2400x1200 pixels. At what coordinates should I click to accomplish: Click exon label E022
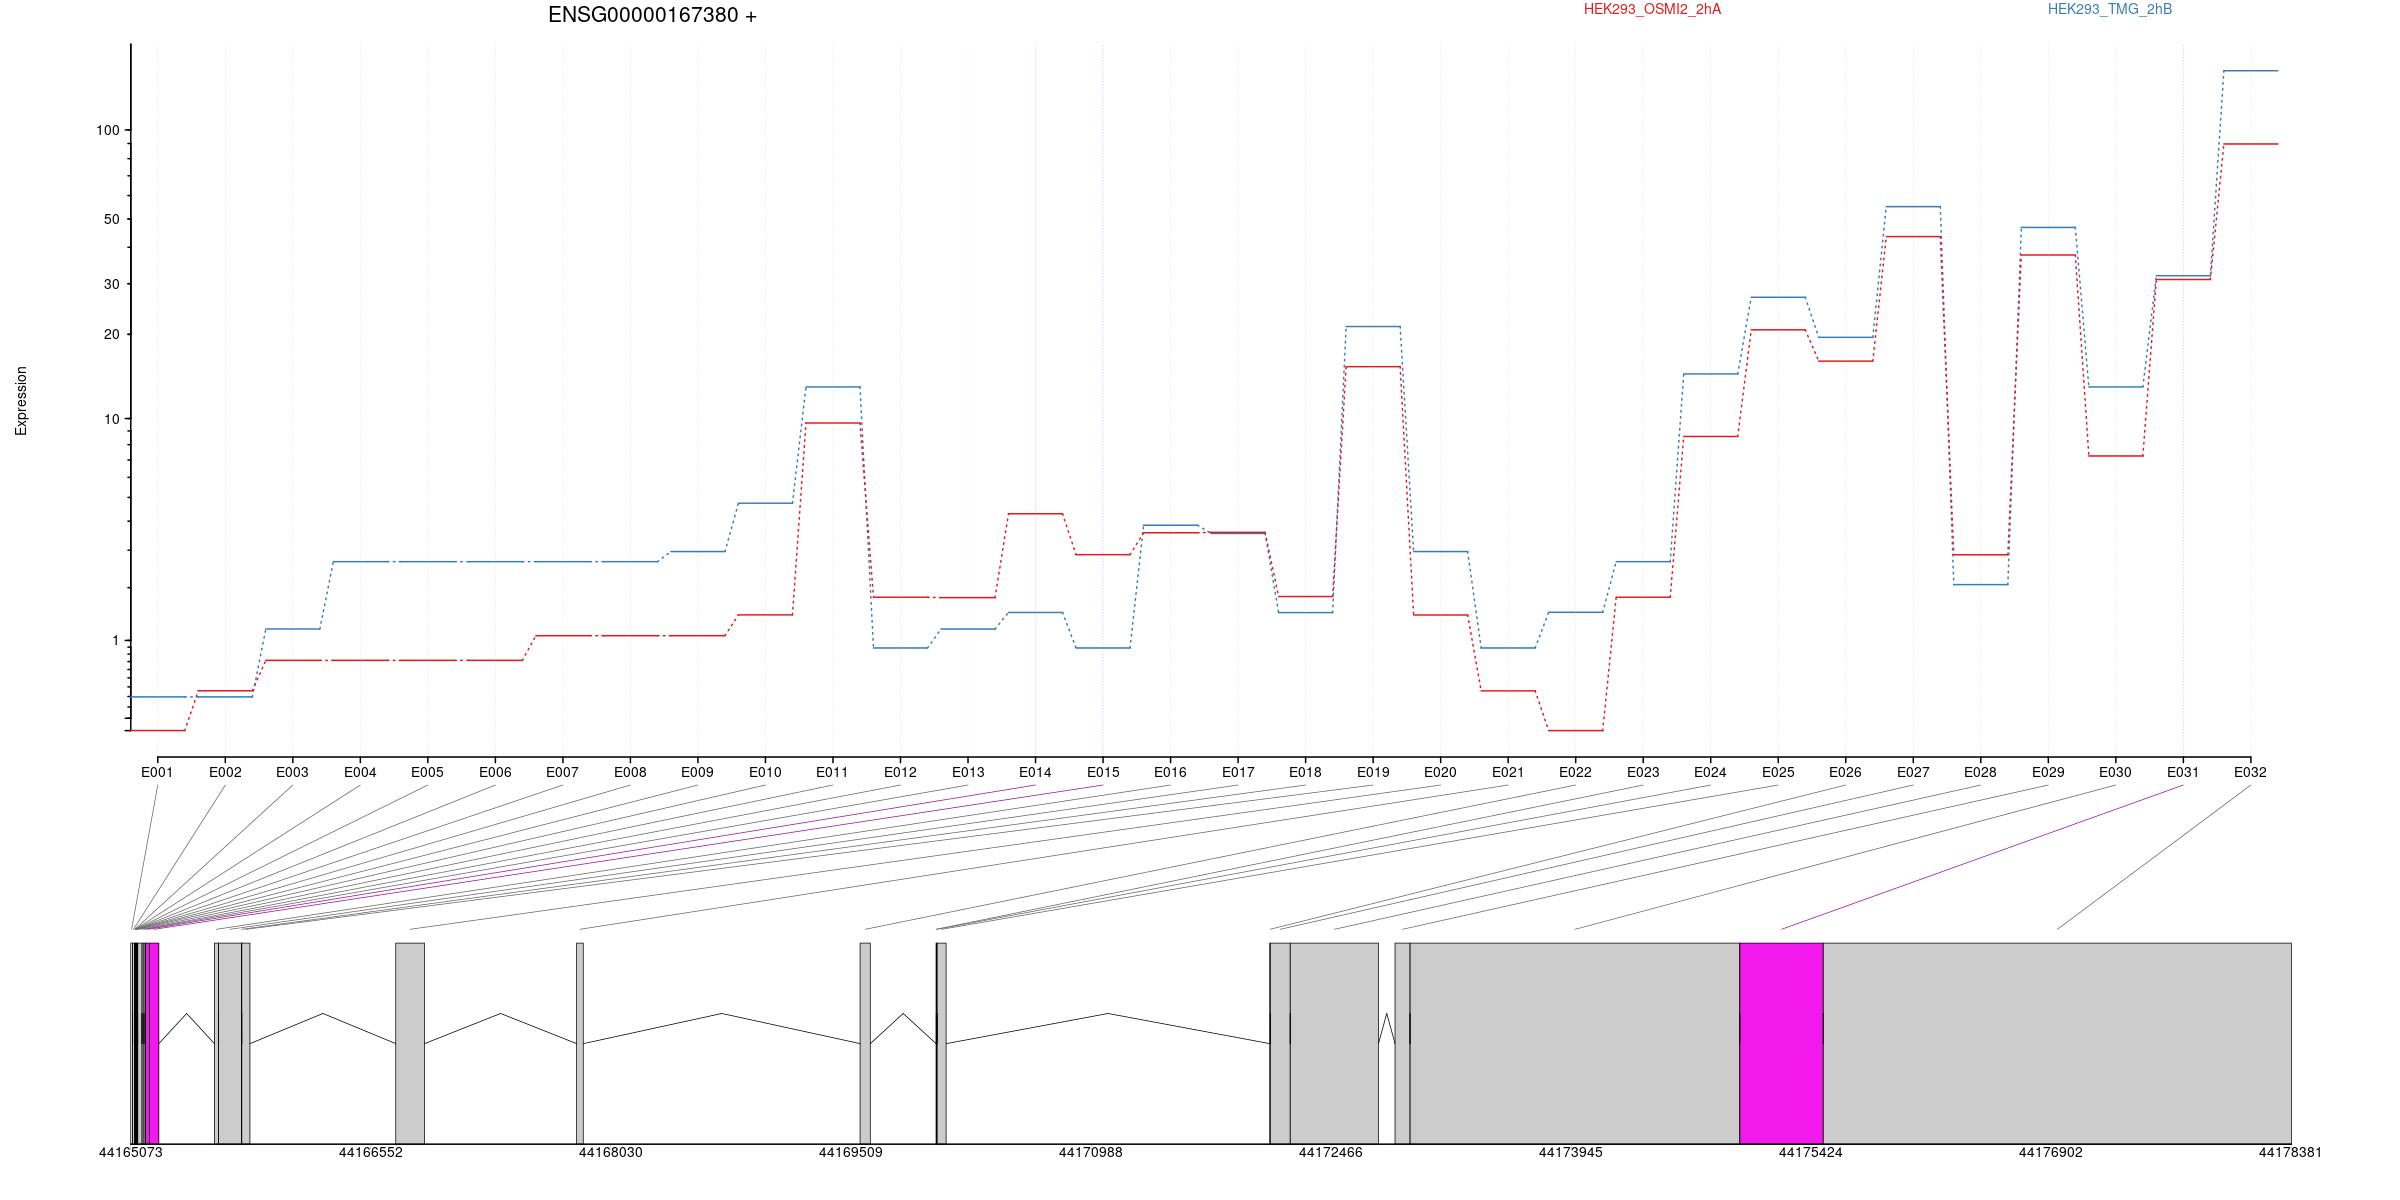1575,772
